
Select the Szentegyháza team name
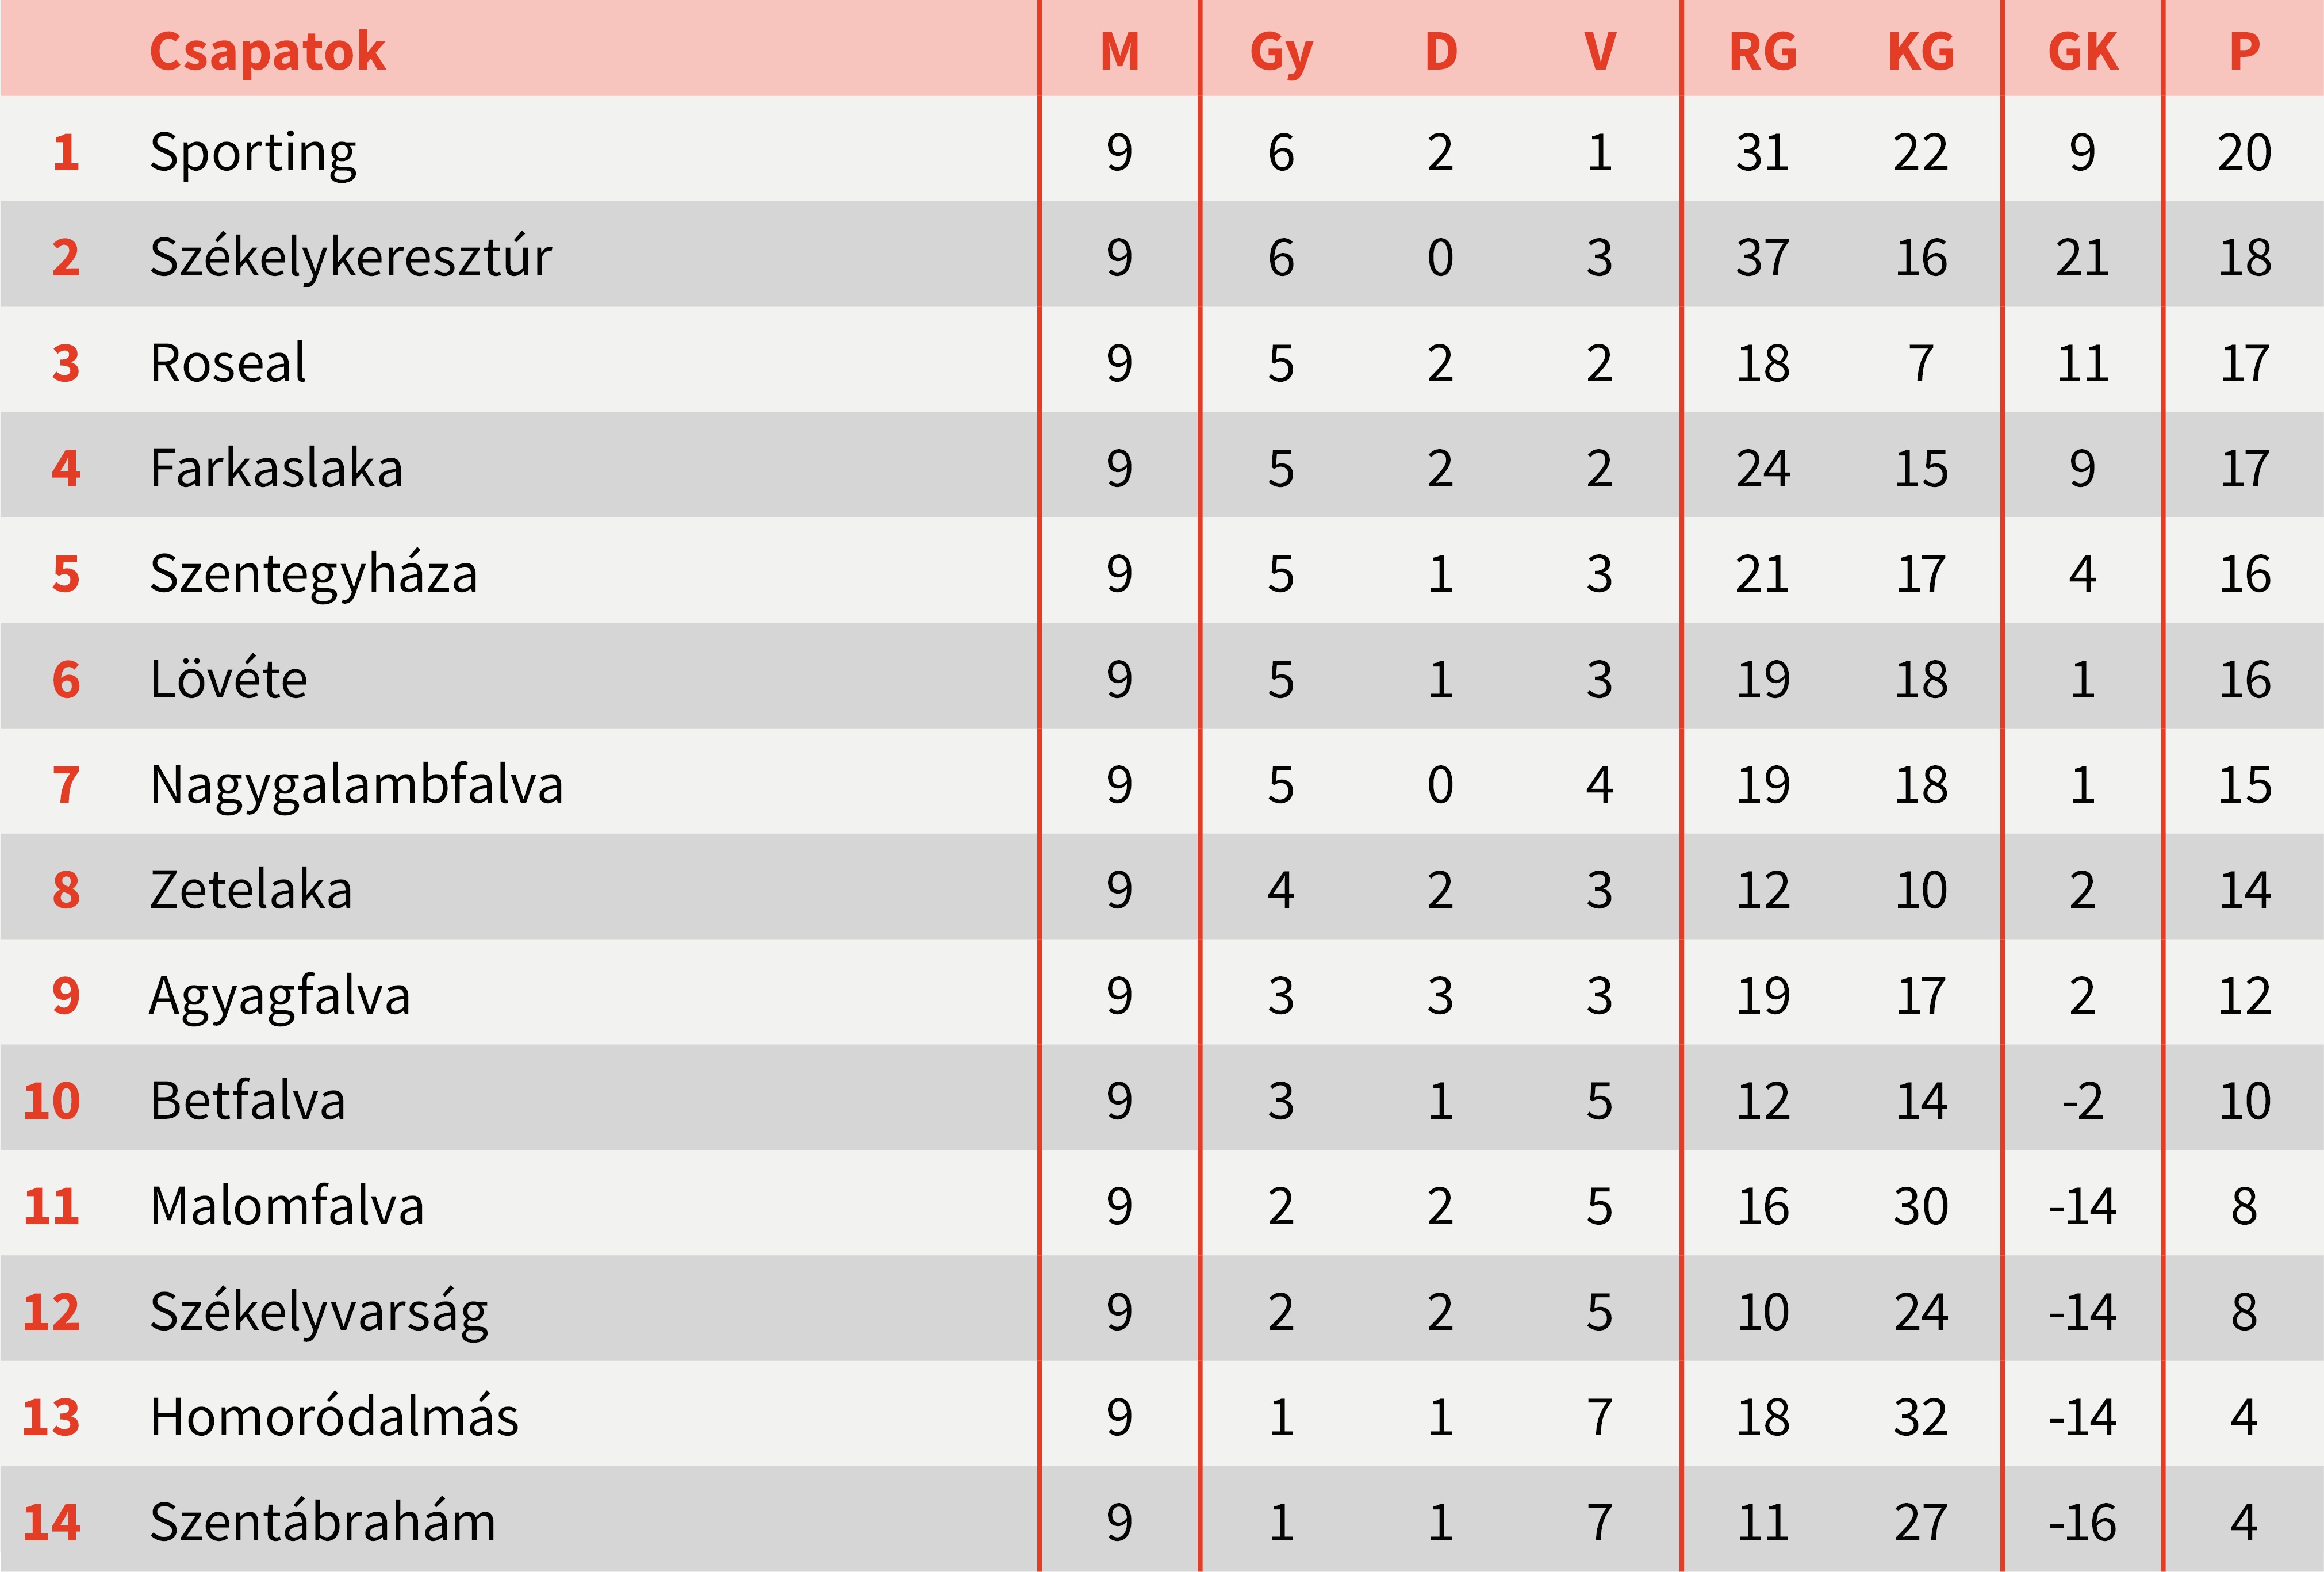click(313, 574)
